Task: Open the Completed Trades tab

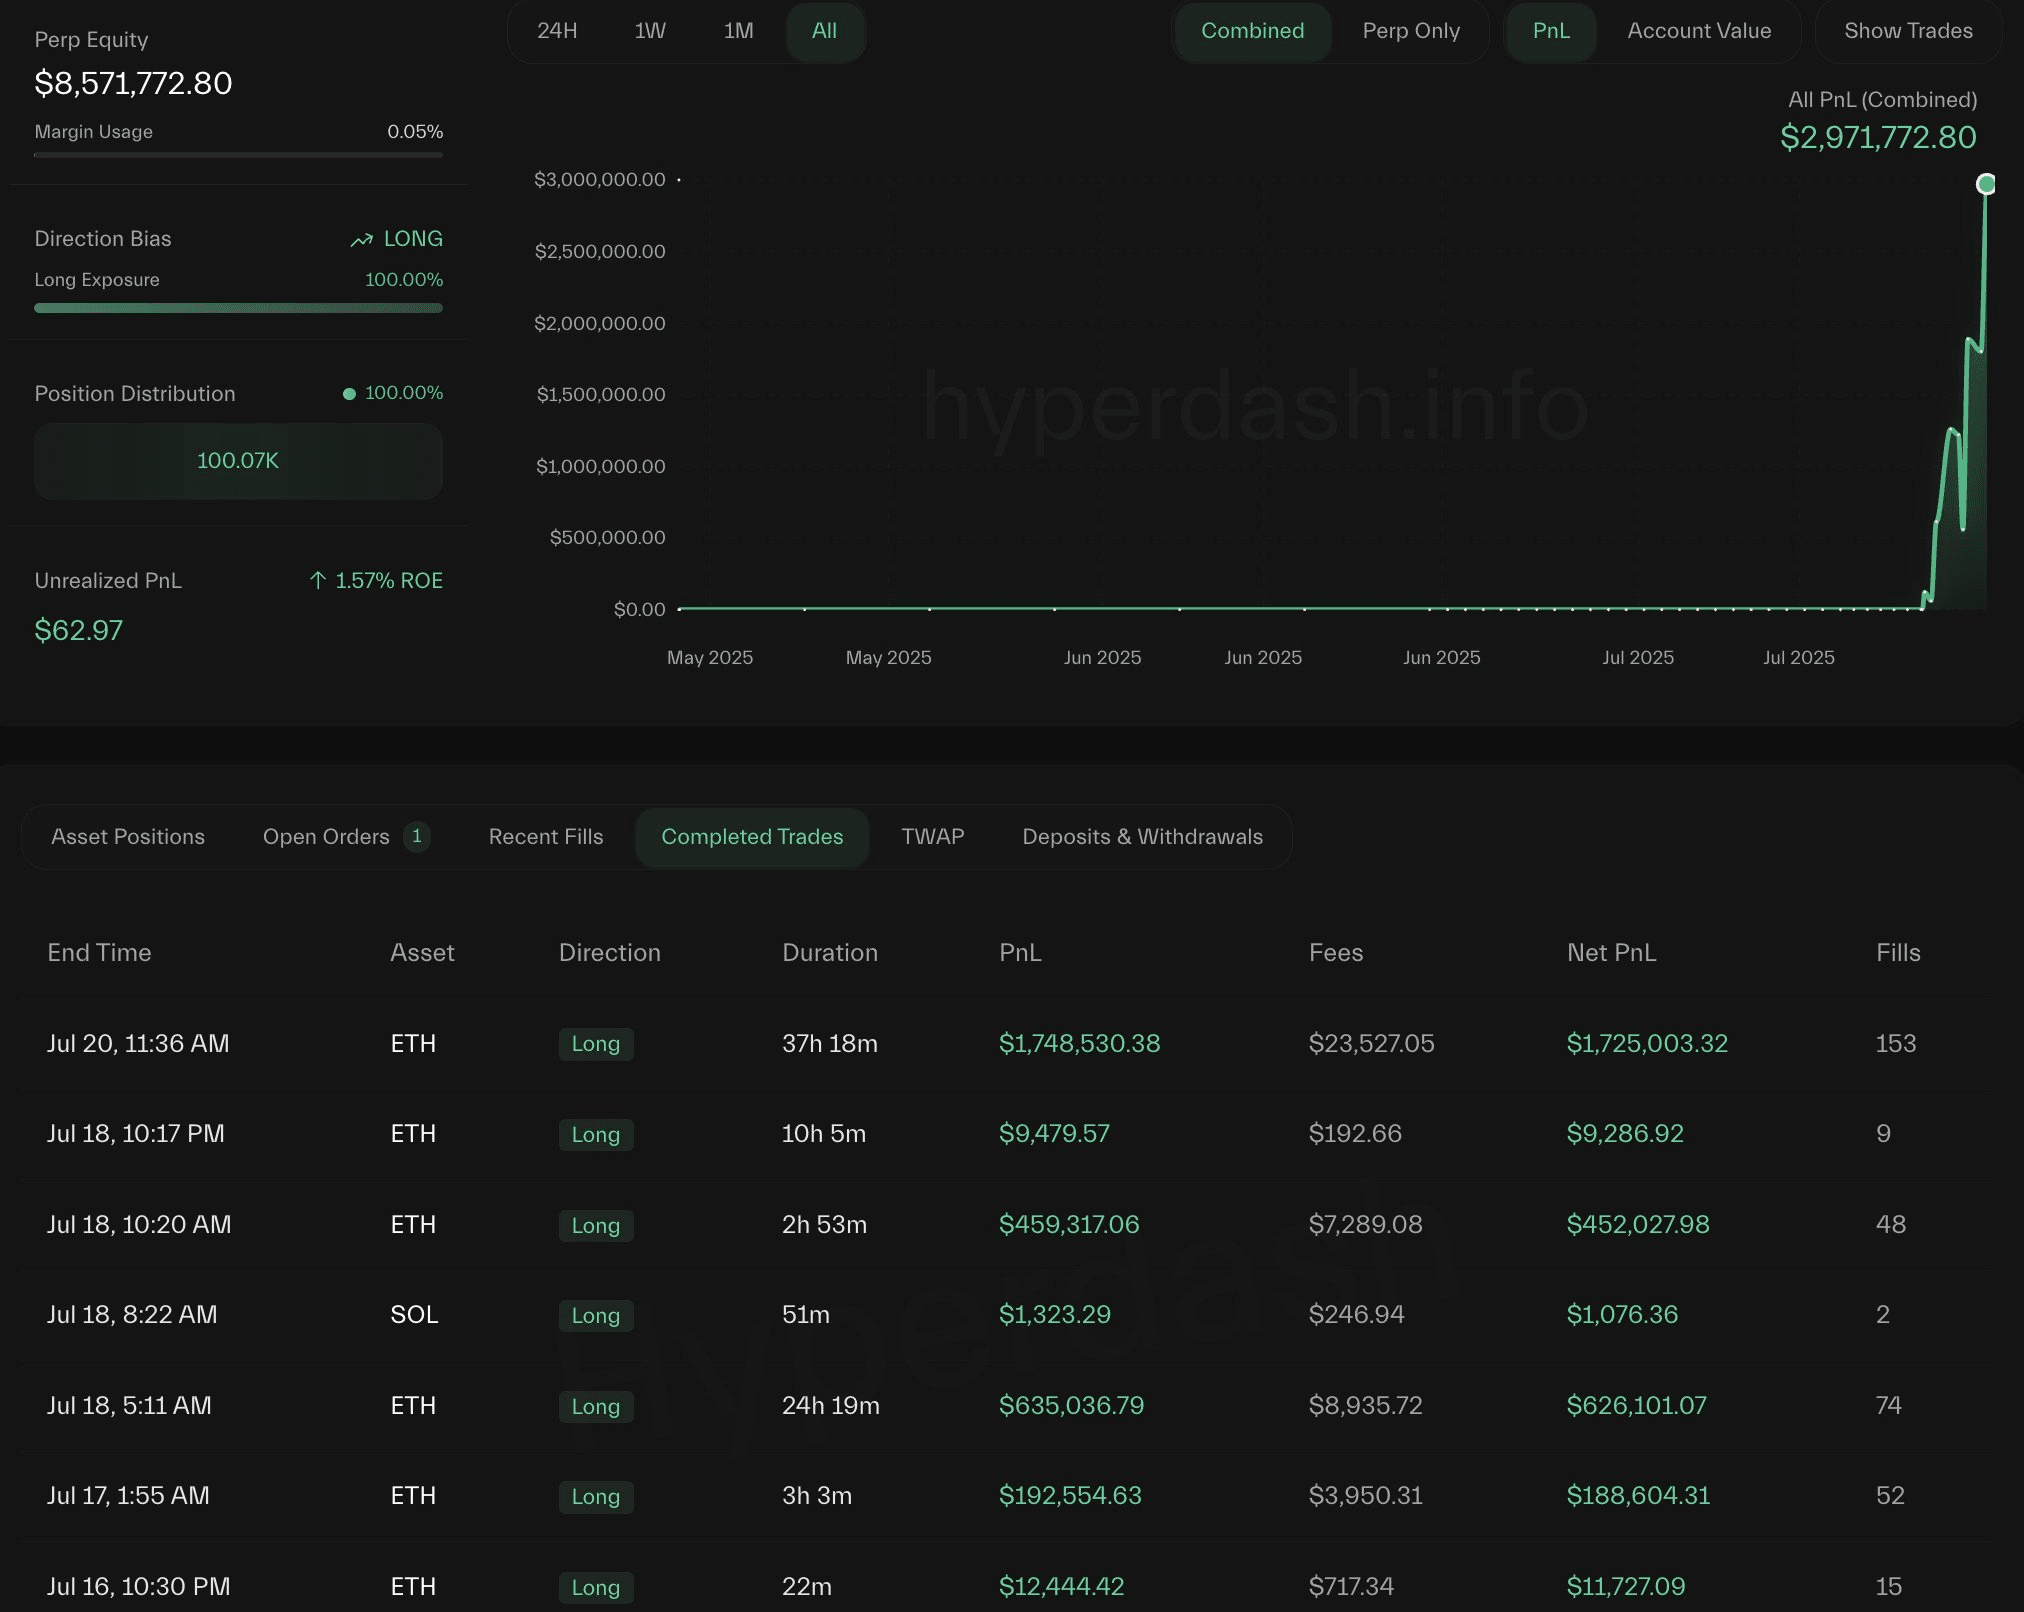Action: [752, 837]
